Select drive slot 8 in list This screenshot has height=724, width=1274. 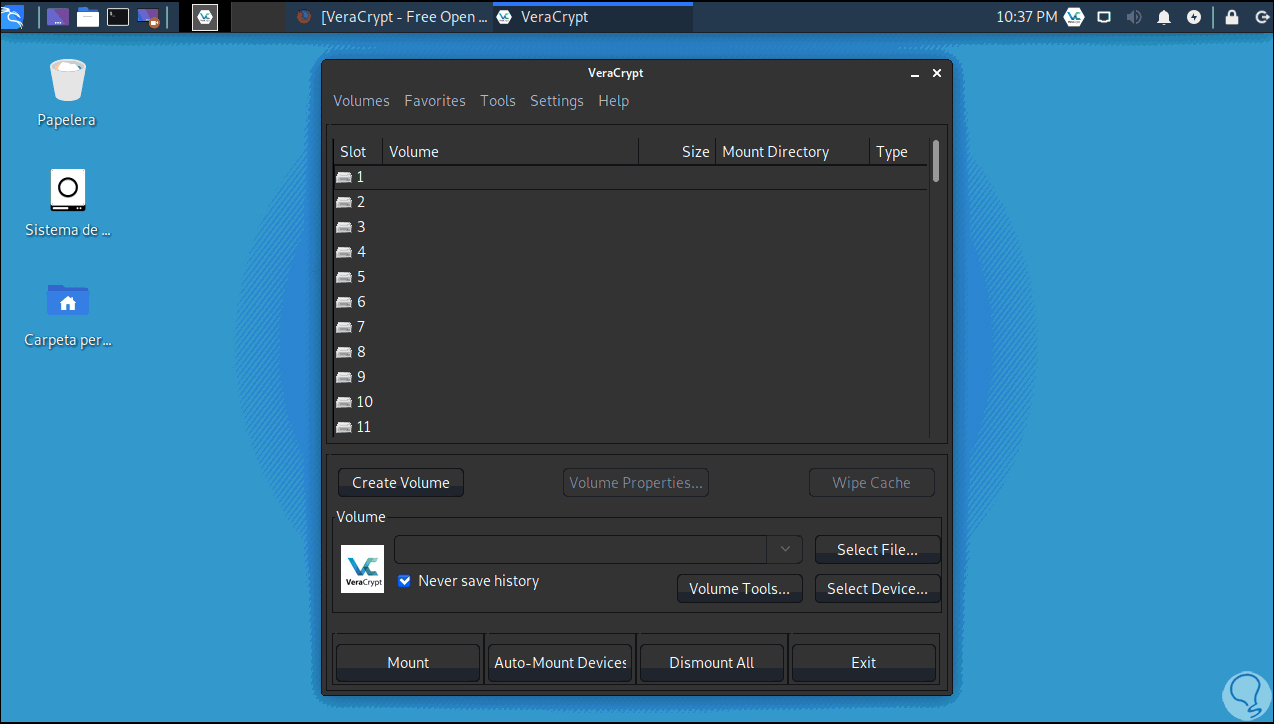(x=631, y=352)
